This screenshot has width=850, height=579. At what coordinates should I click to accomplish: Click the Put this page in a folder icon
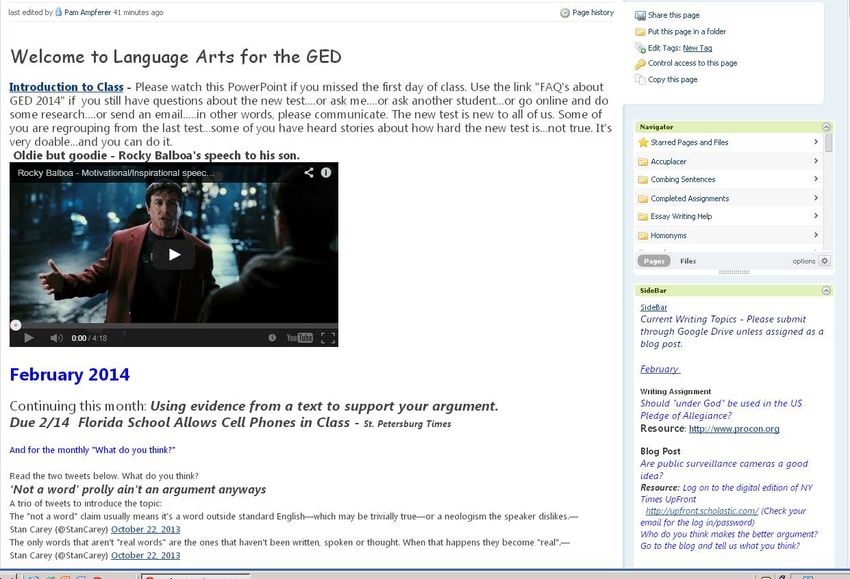pos(640,32)
